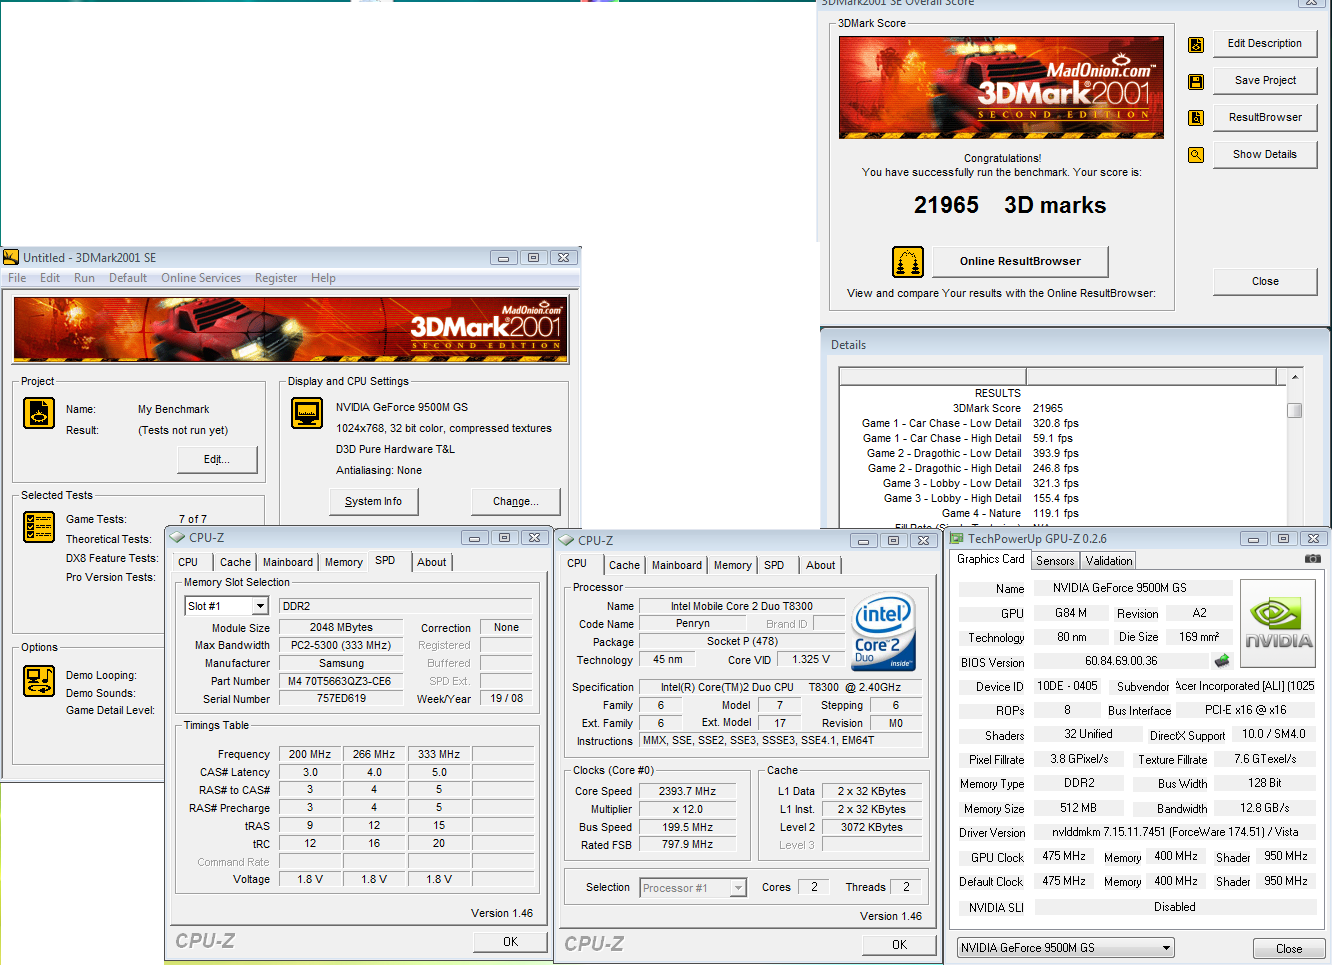Switch to Mainboard tab in processor CPU-Z window
The width and height of the screenshot is (1332, 965).
(677, 566)
